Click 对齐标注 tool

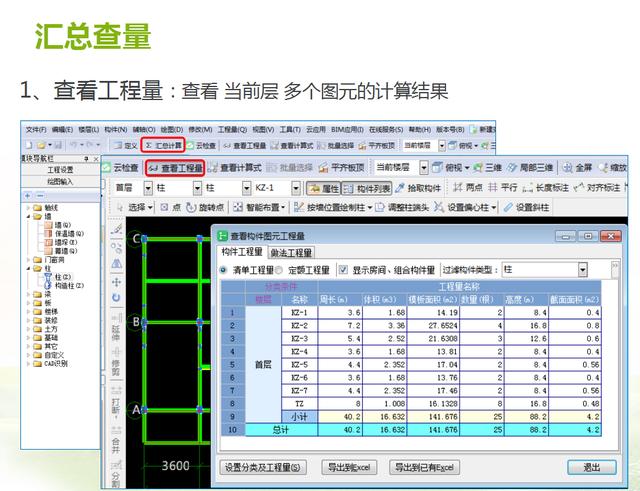pos(596,188)
